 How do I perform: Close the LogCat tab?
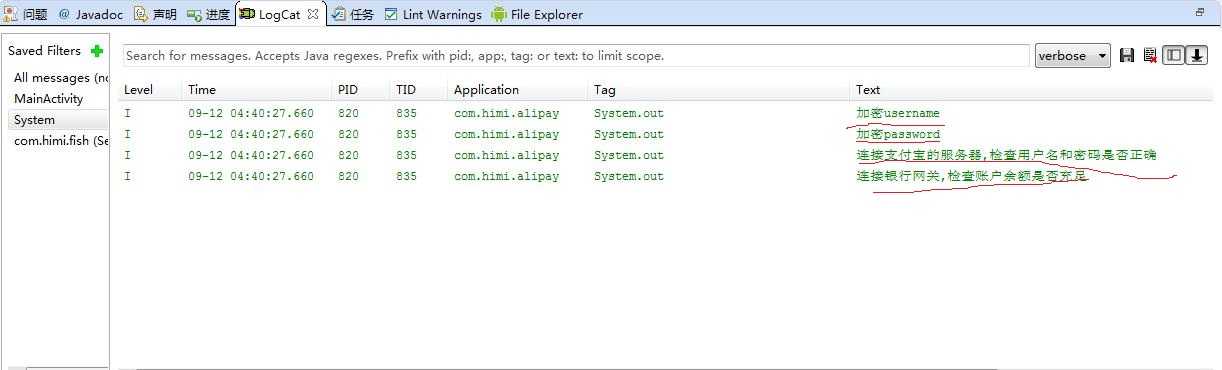[x=313, y=14]
